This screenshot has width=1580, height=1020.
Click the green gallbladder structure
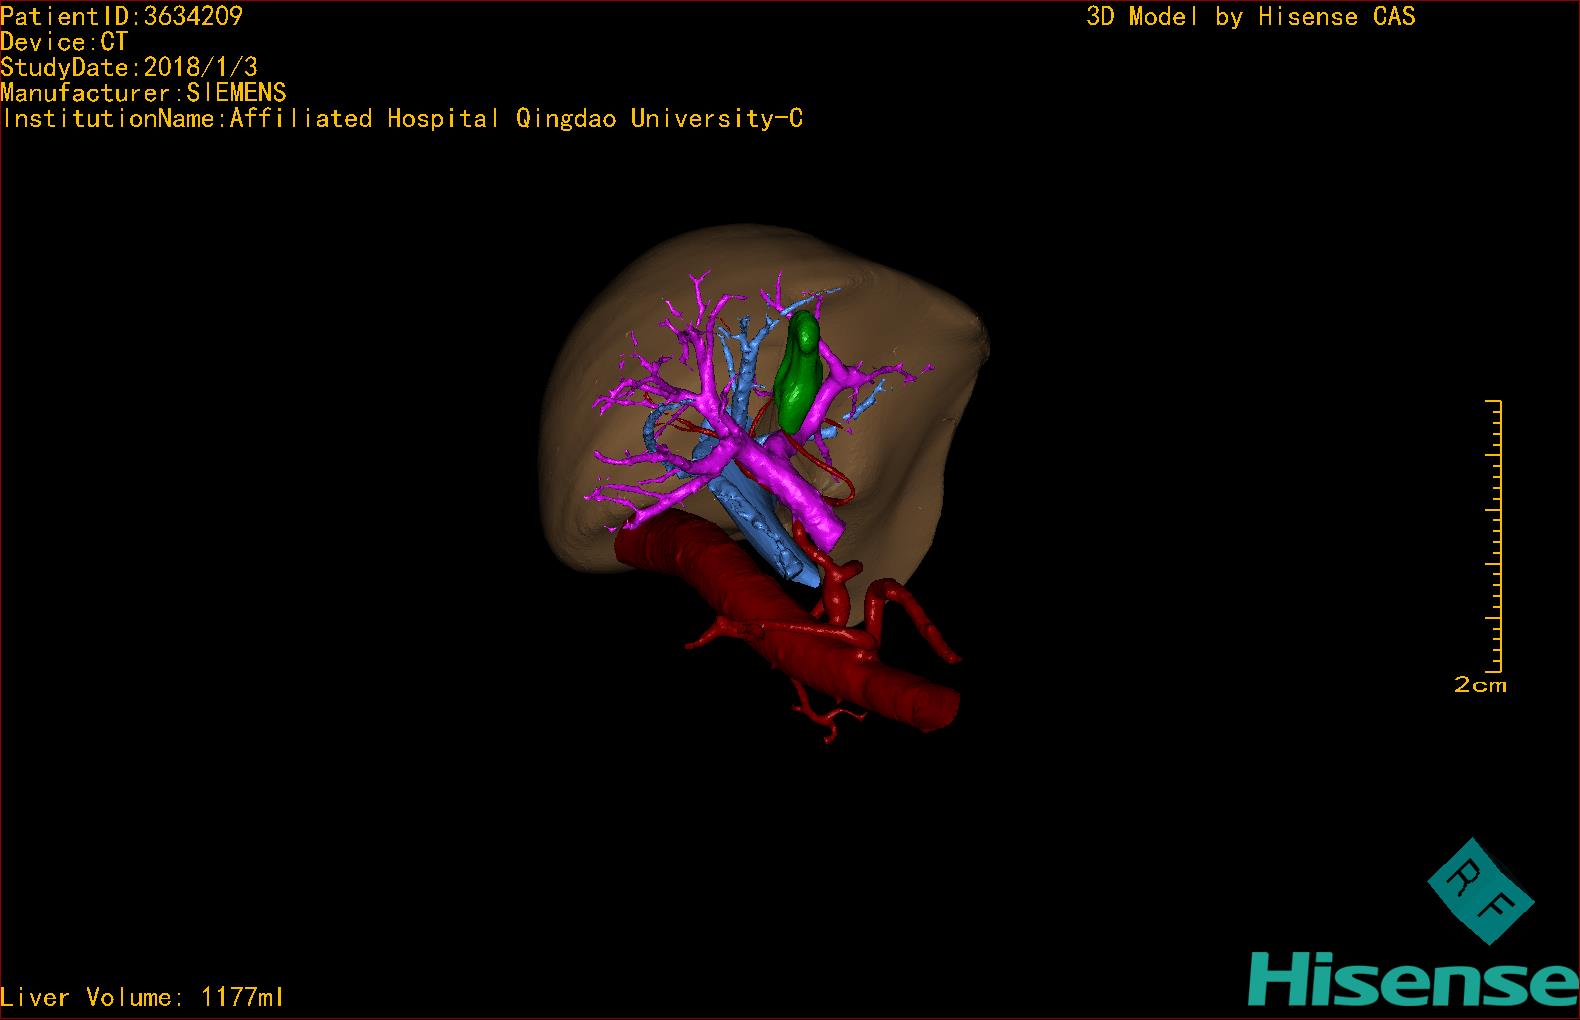coord(798,370)
